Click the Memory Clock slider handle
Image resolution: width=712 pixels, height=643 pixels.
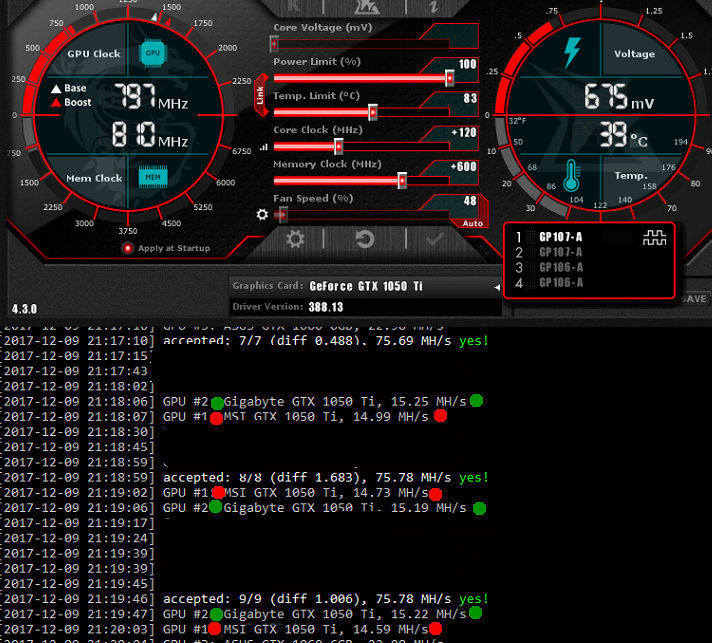(402, 181)
